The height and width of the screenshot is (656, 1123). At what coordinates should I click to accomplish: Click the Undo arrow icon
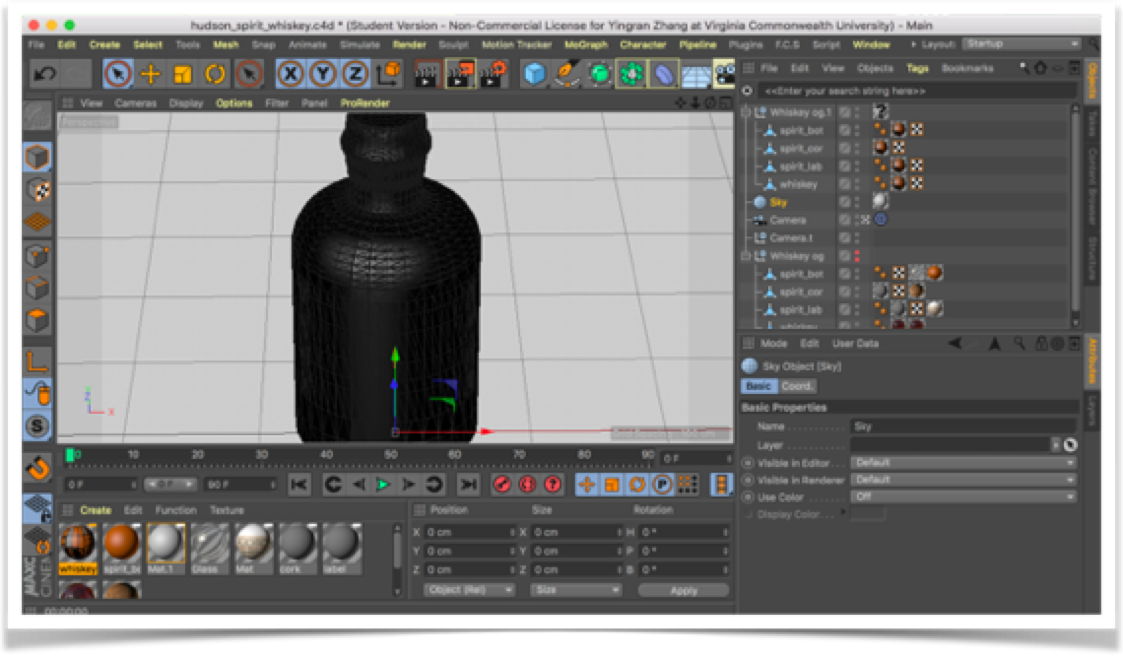(x=45, y=74)
